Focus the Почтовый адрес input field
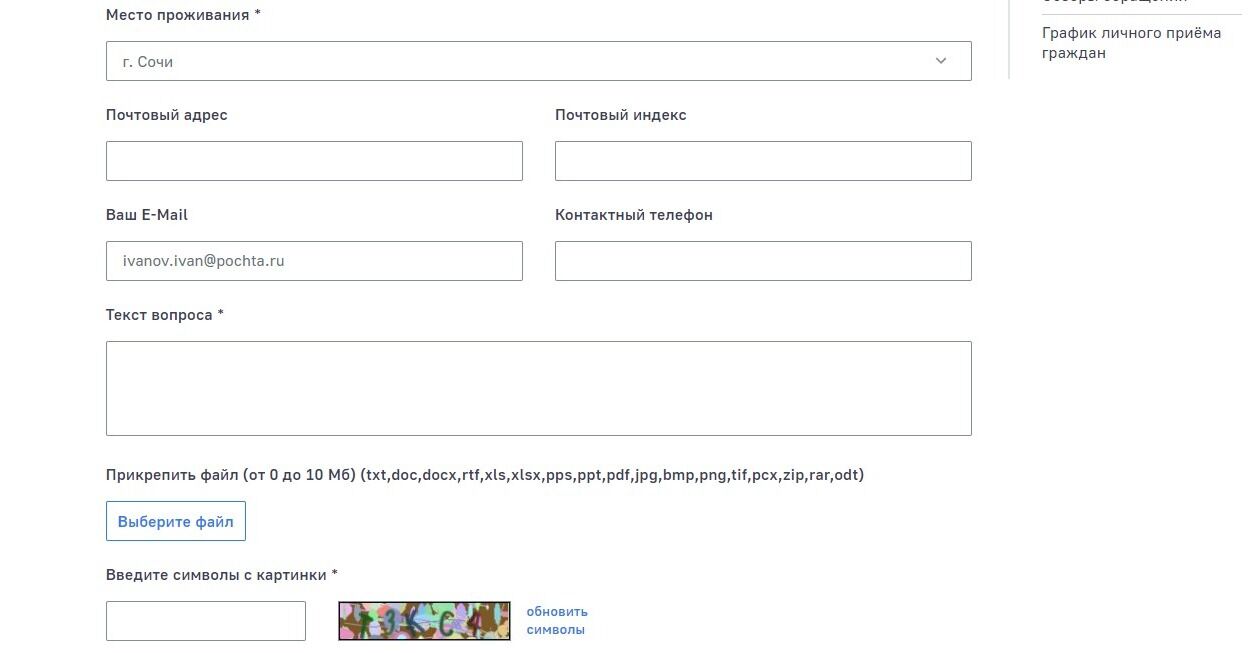The width and height of the screenshot is (1257, 653). (314, 161)
